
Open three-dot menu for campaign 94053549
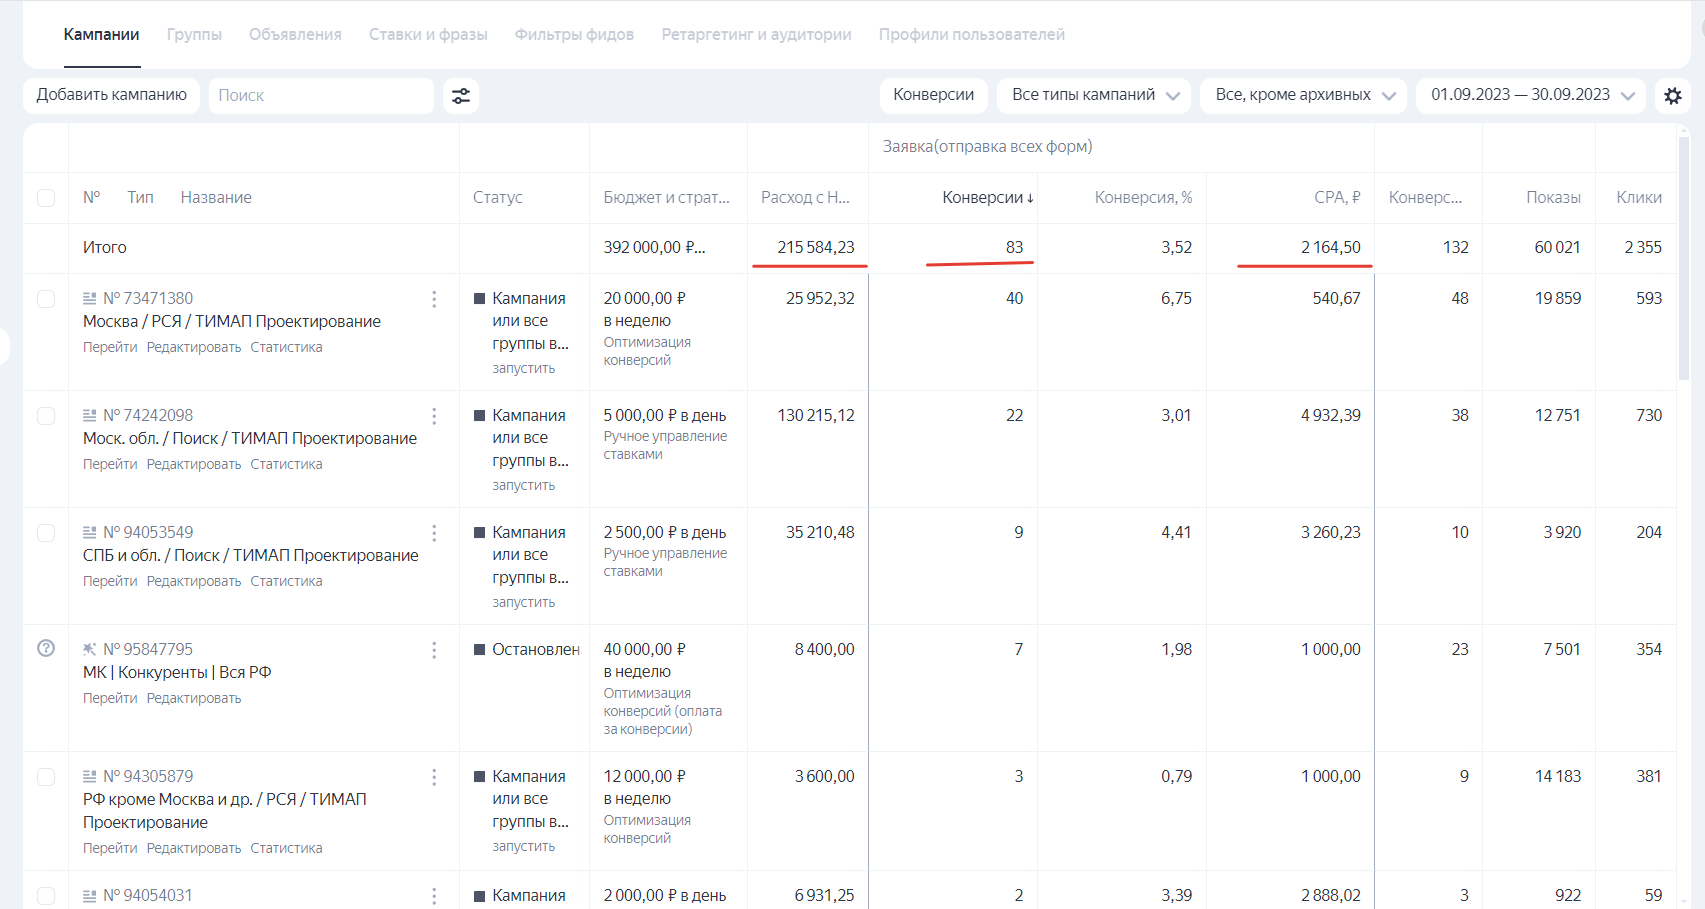[x=434, y=533]
